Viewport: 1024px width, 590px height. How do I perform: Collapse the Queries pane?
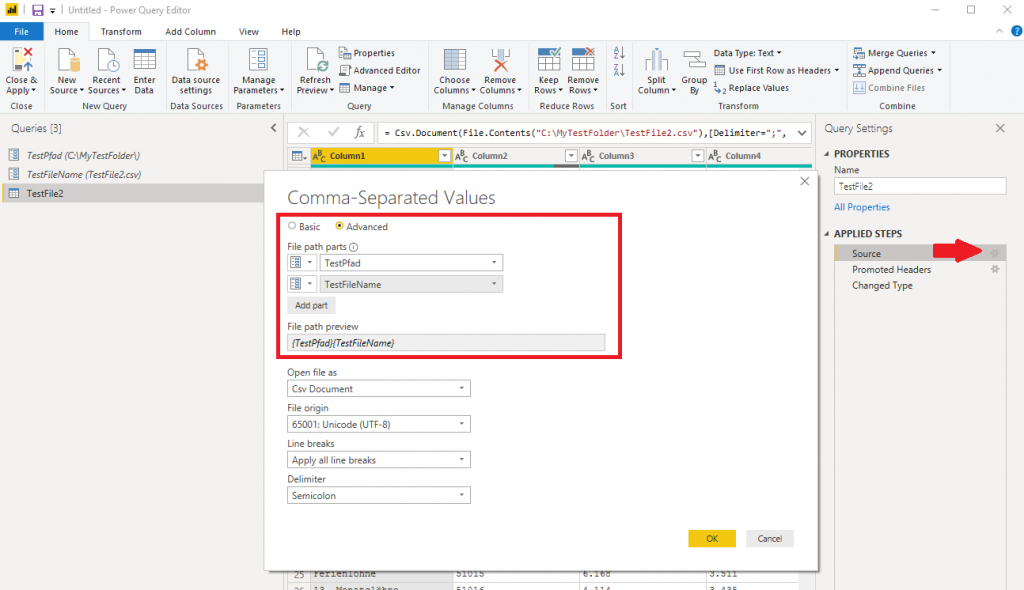point(274,128)
